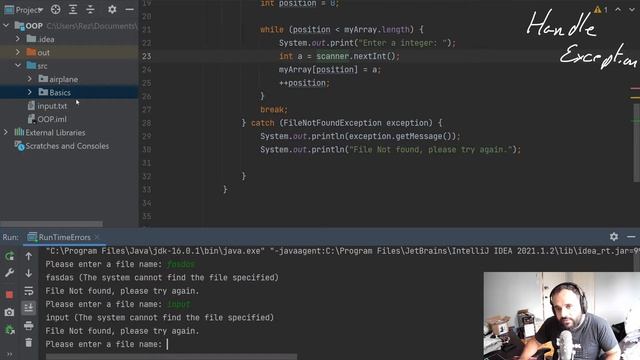The image size is (640, 360).
Task: Close the RunTimeErrors run tab
Action: 97,237
